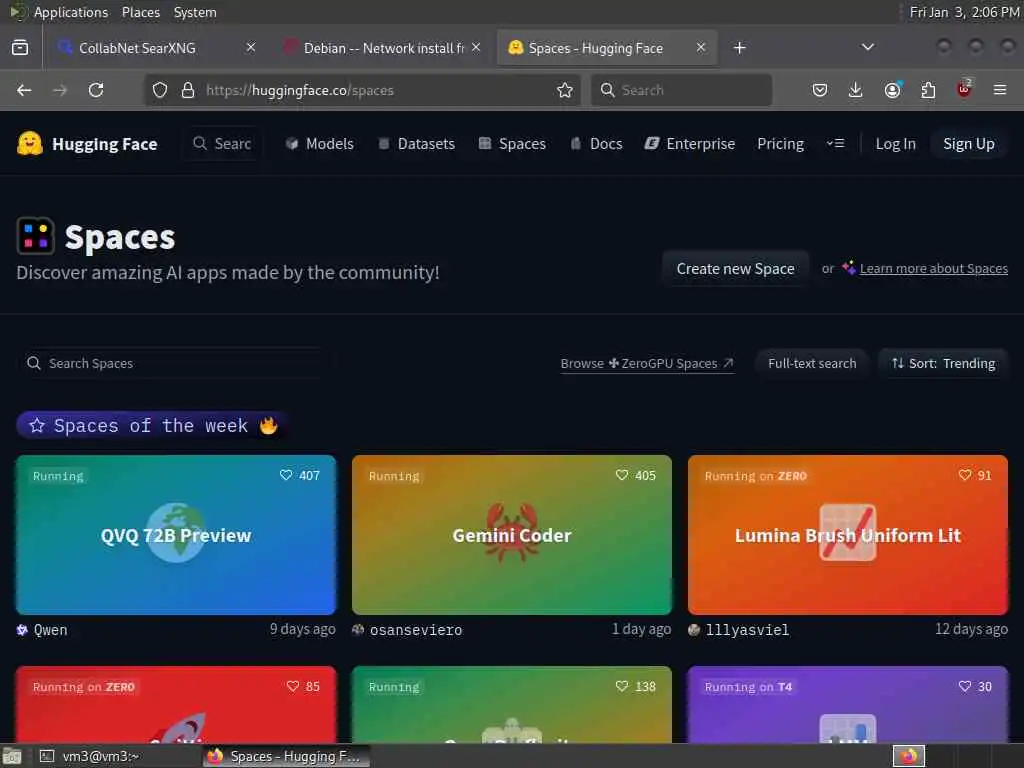Like Gemini Coder via its heart icon
The image size is (1024, 768).
[x=622, y=475]
